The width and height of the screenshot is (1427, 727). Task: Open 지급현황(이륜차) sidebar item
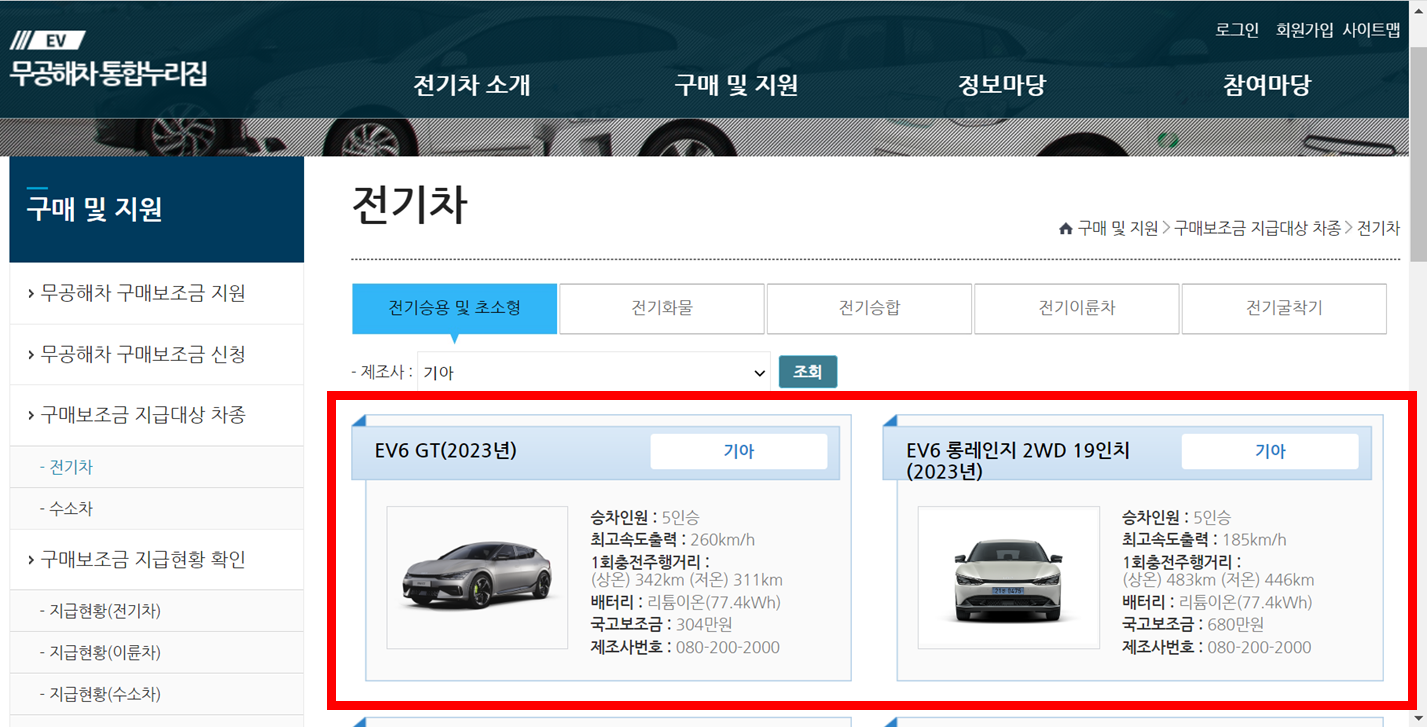point(157,652)
